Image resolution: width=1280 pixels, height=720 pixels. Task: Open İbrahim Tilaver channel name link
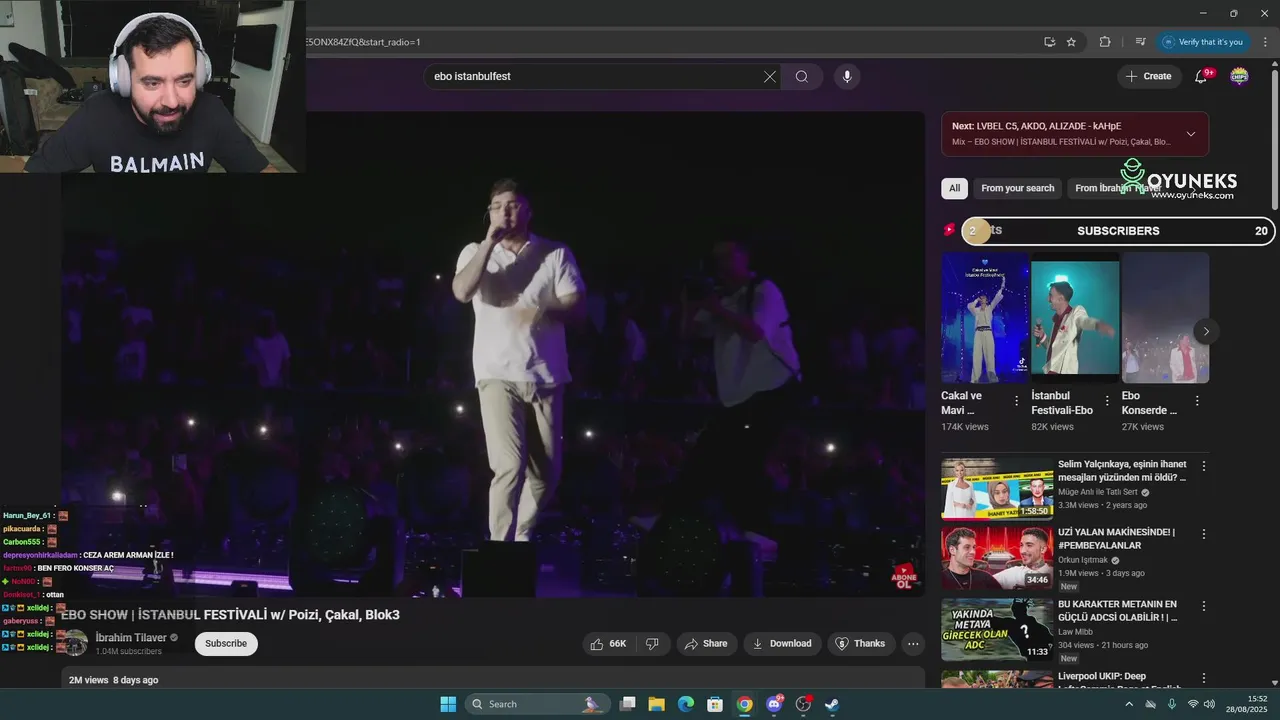[x=131, y=638]
